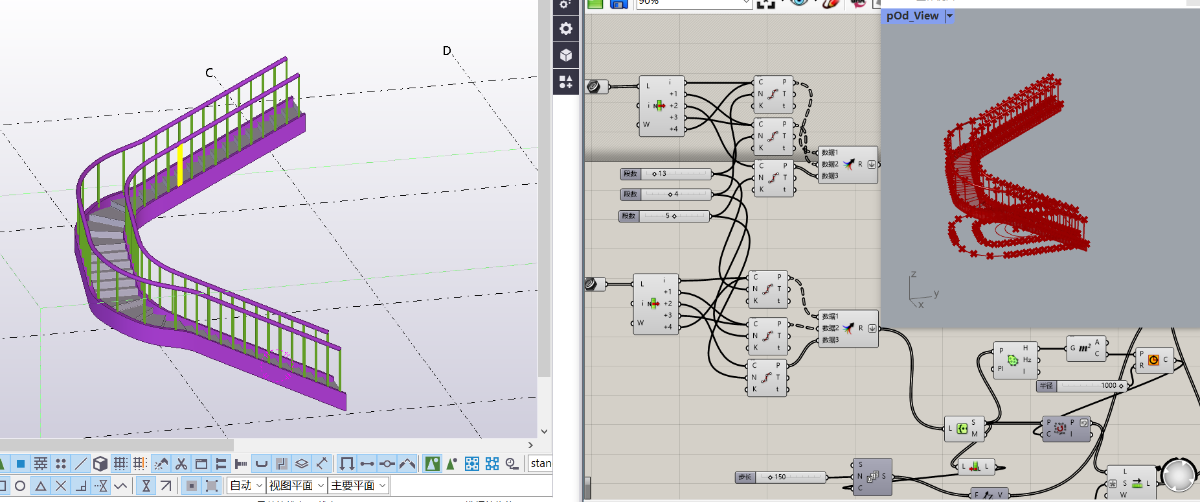Image resolution: width=1200 pixels, height=502 pixels.
Task: Click the solid-line grid selection icon in Tekla
Action: click(x=120, y=464)
